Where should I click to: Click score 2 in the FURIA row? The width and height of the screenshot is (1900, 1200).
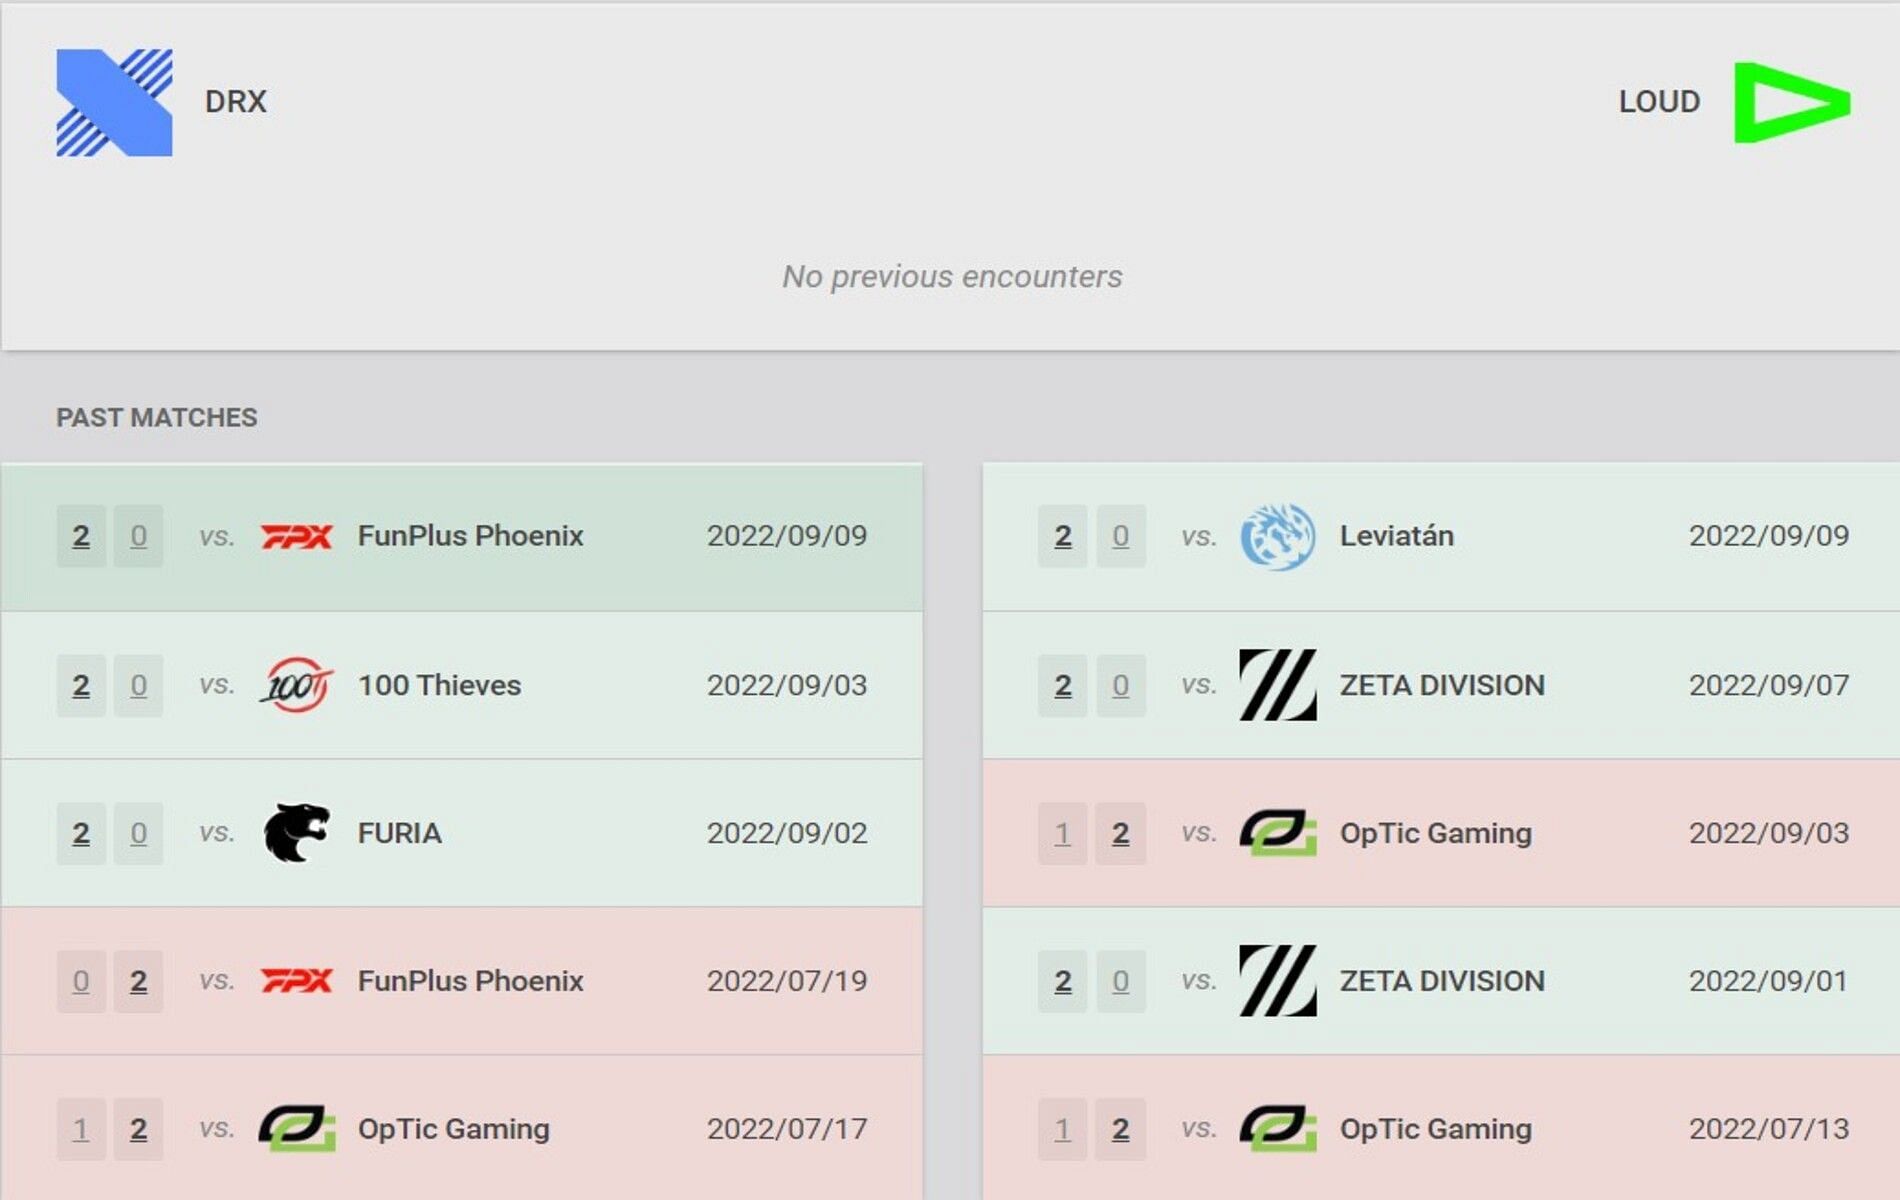click(x=81, y=833)
